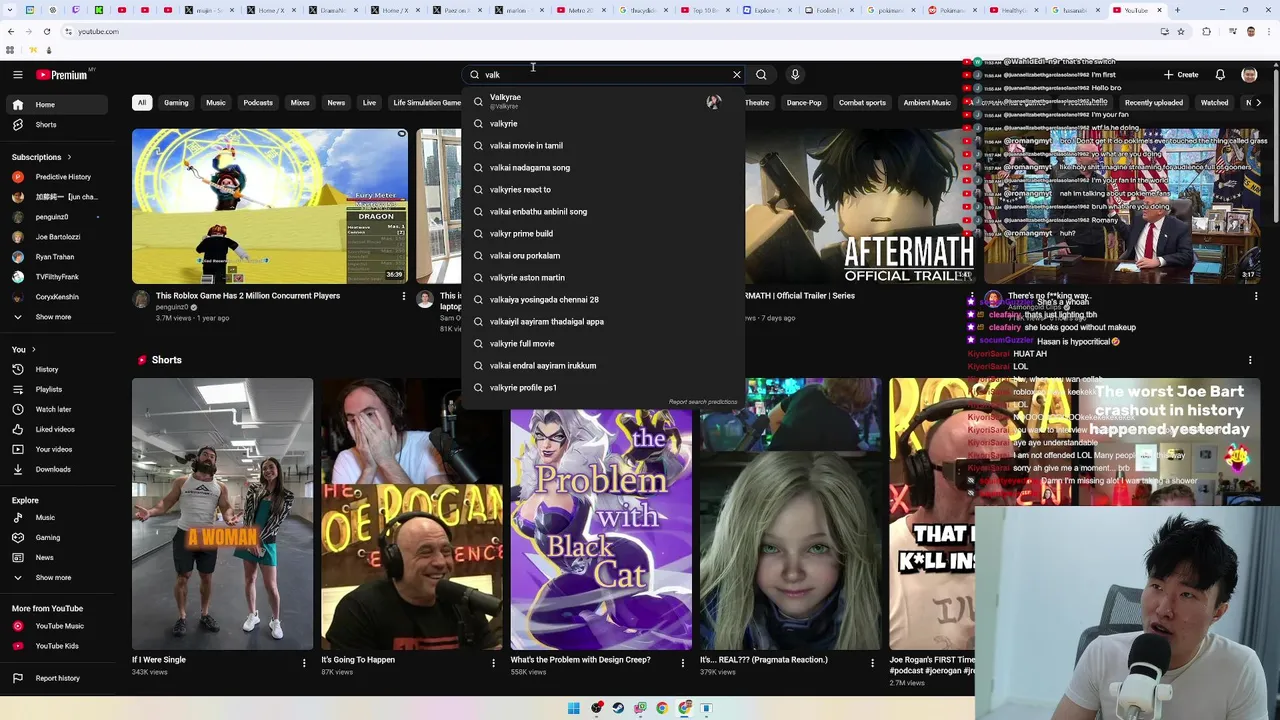1280x720 pixels.
Task: Select the Mixes filter chip
Action: point(300,102)
